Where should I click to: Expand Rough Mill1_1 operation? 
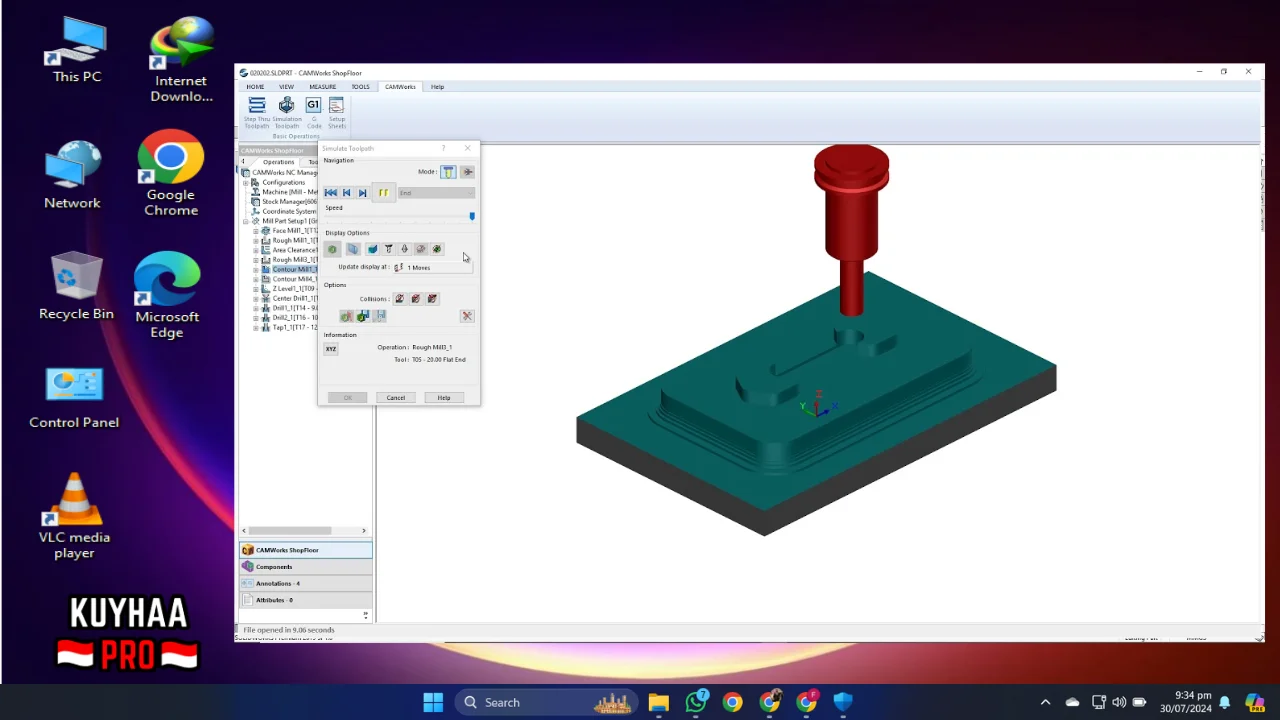pos(256,241)
